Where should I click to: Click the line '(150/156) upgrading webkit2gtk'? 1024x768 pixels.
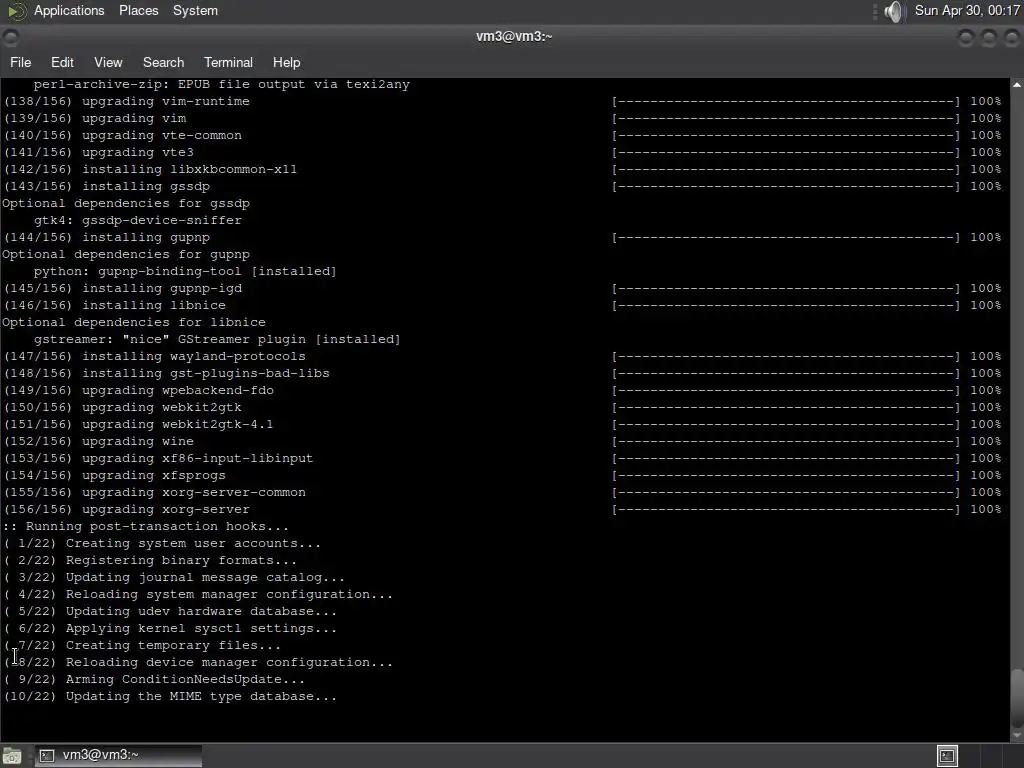[123, 407]
